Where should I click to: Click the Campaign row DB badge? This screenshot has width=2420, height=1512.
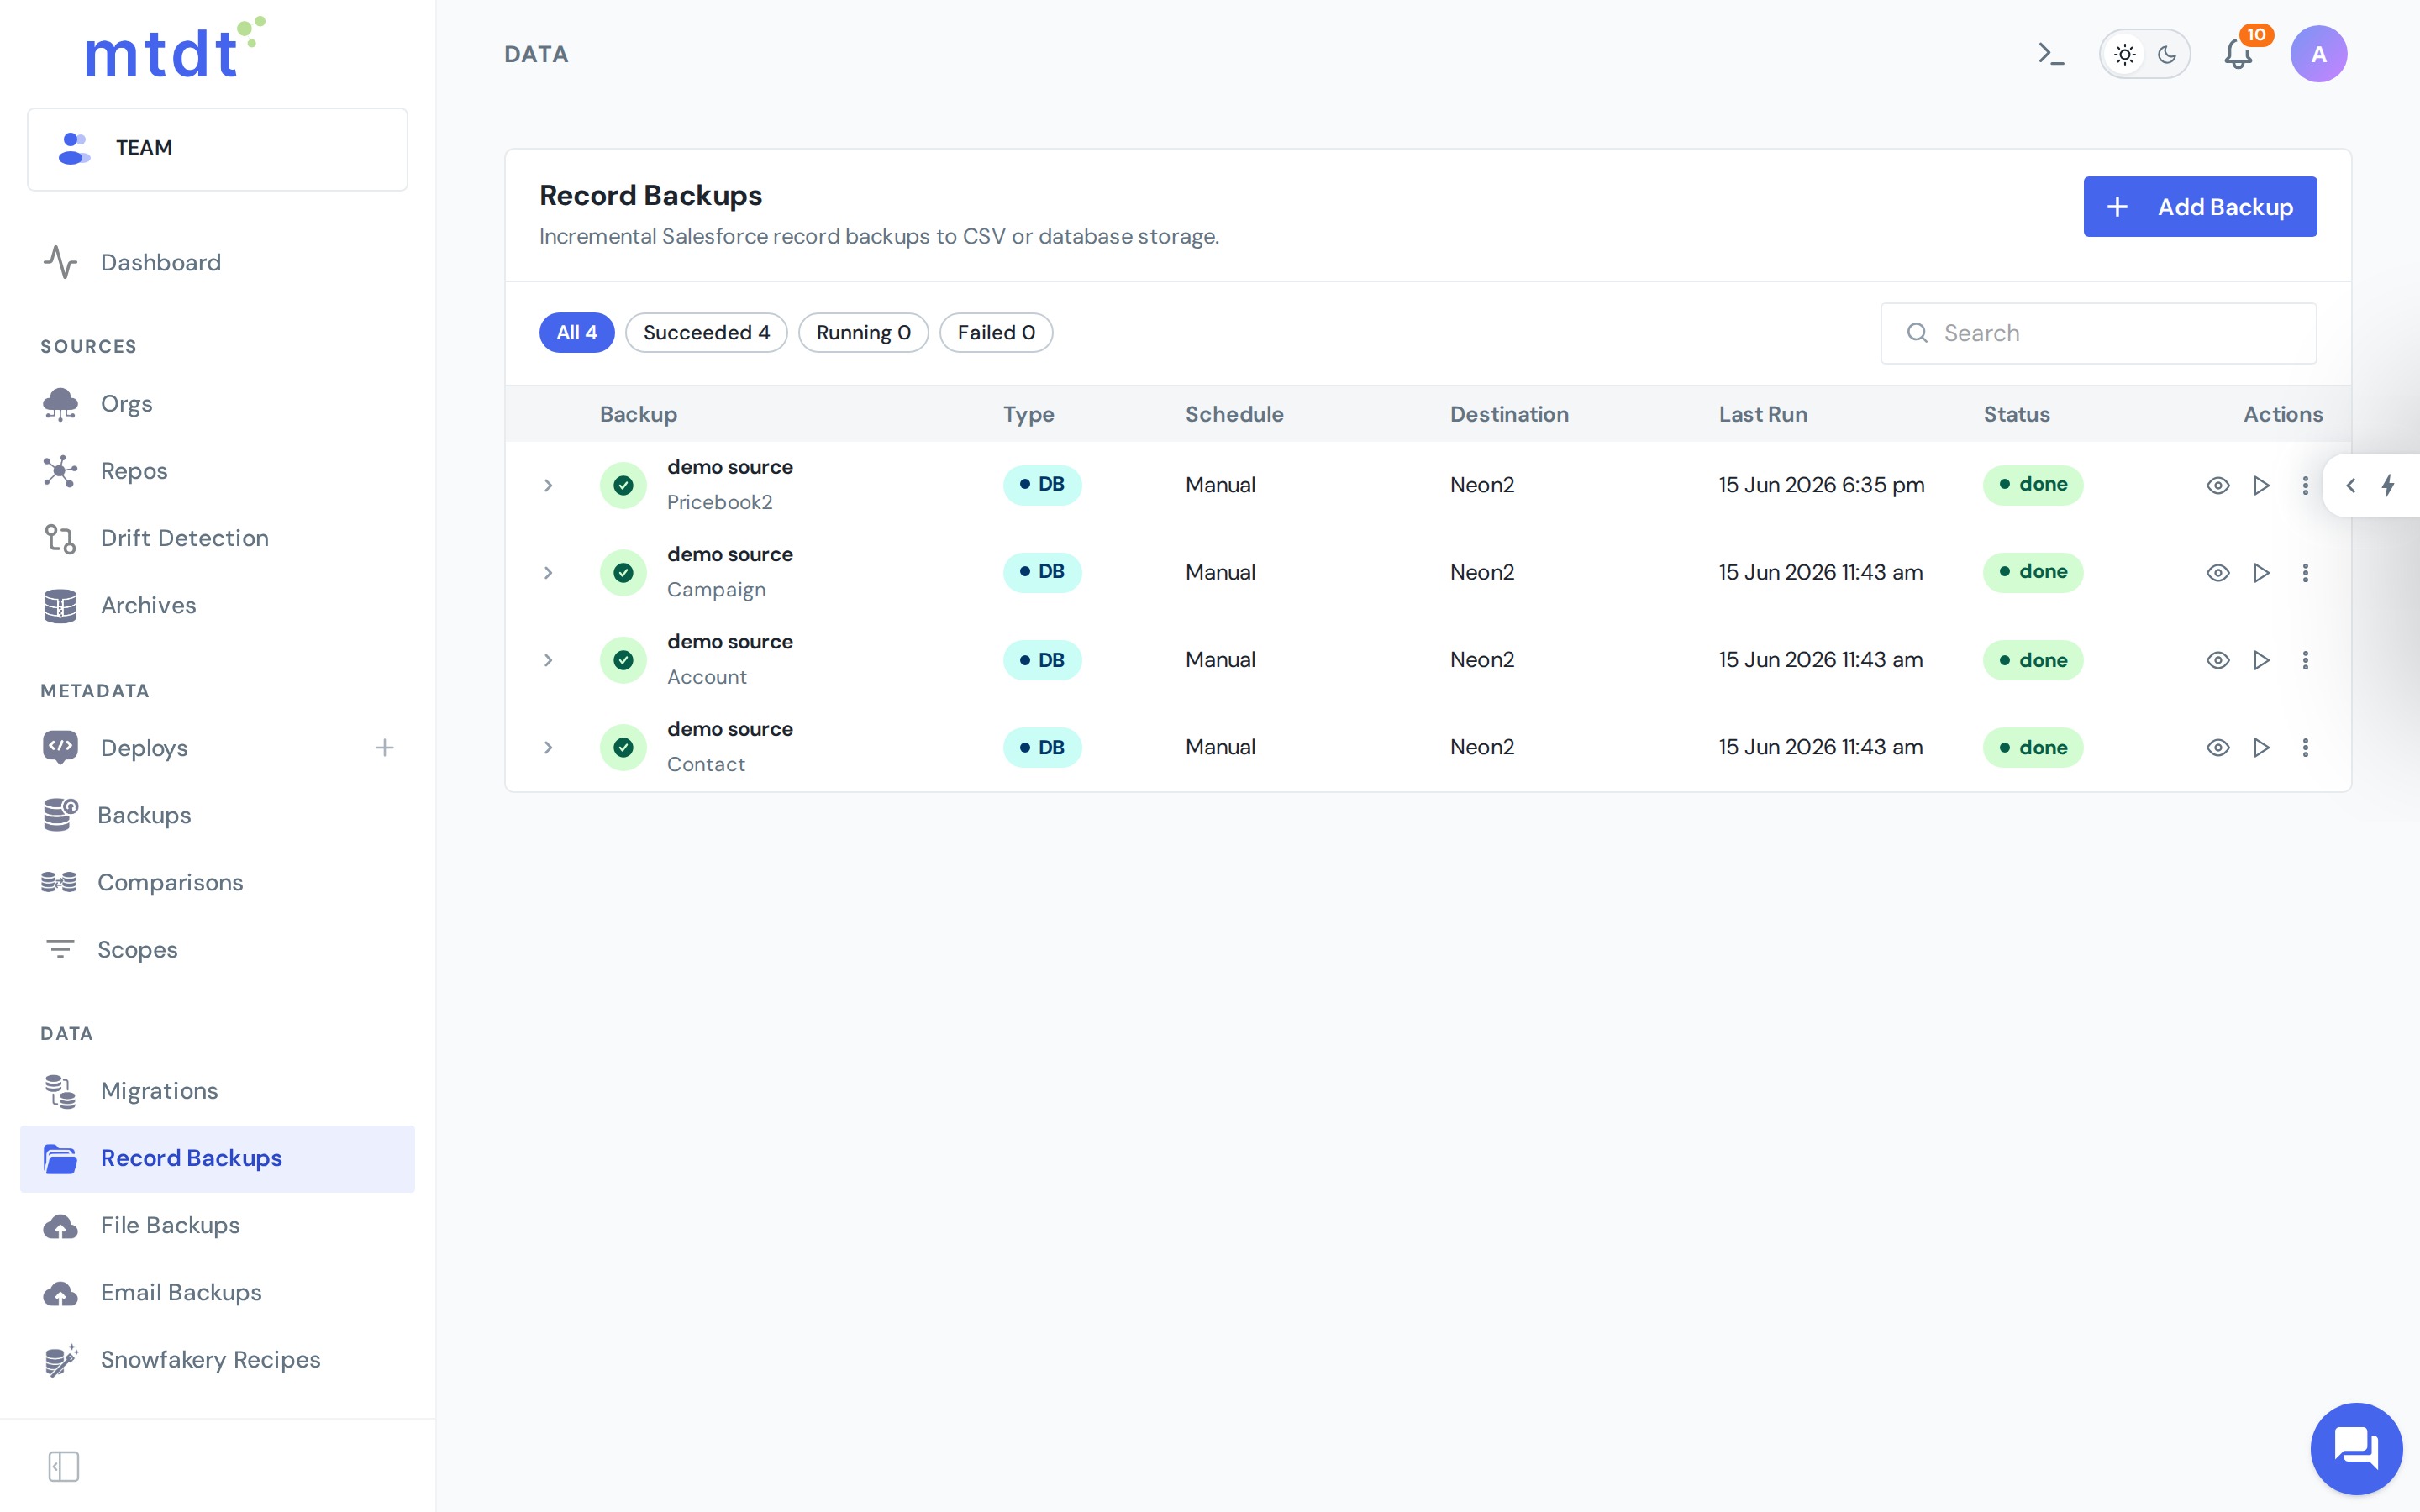[x=1042, y=572]
